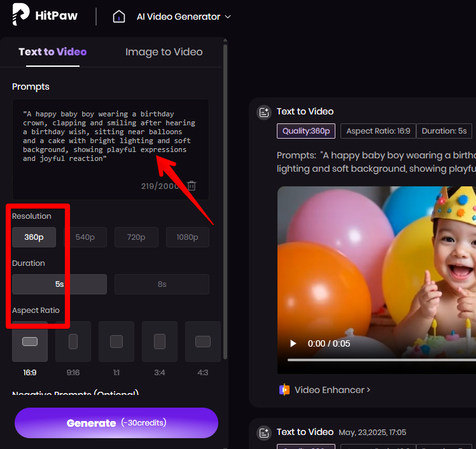Select 360p resolution
Viewport: 476px width, 449px height.
[34, 237]
